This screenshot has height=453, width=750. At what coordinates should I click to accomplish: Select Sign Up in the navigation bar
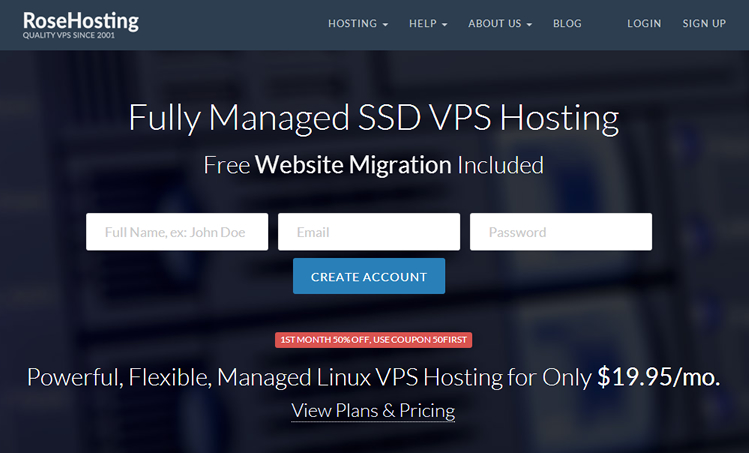point(704,24)
